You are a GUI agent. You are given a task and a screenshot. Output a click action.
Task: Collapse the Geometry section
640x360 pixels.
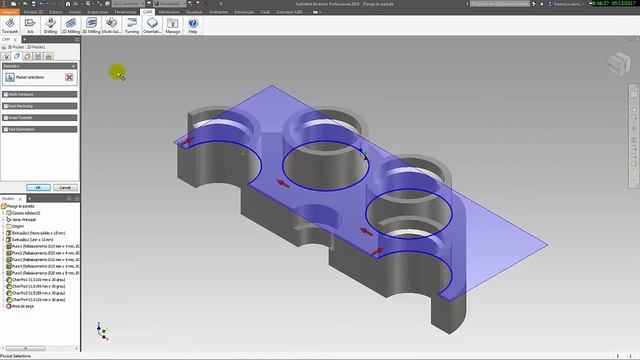pos(74,66)
